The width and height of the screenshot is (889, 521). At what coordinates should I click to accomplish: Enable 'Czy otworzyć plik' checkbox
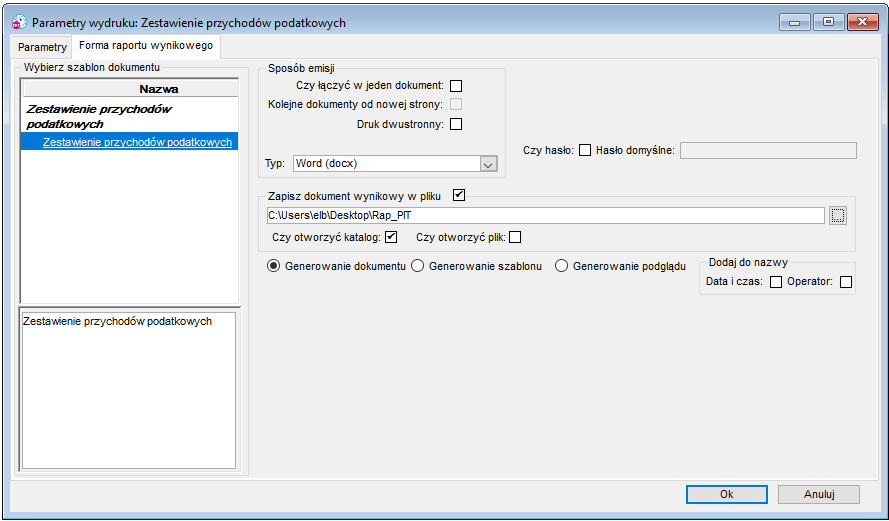(515, 237)
